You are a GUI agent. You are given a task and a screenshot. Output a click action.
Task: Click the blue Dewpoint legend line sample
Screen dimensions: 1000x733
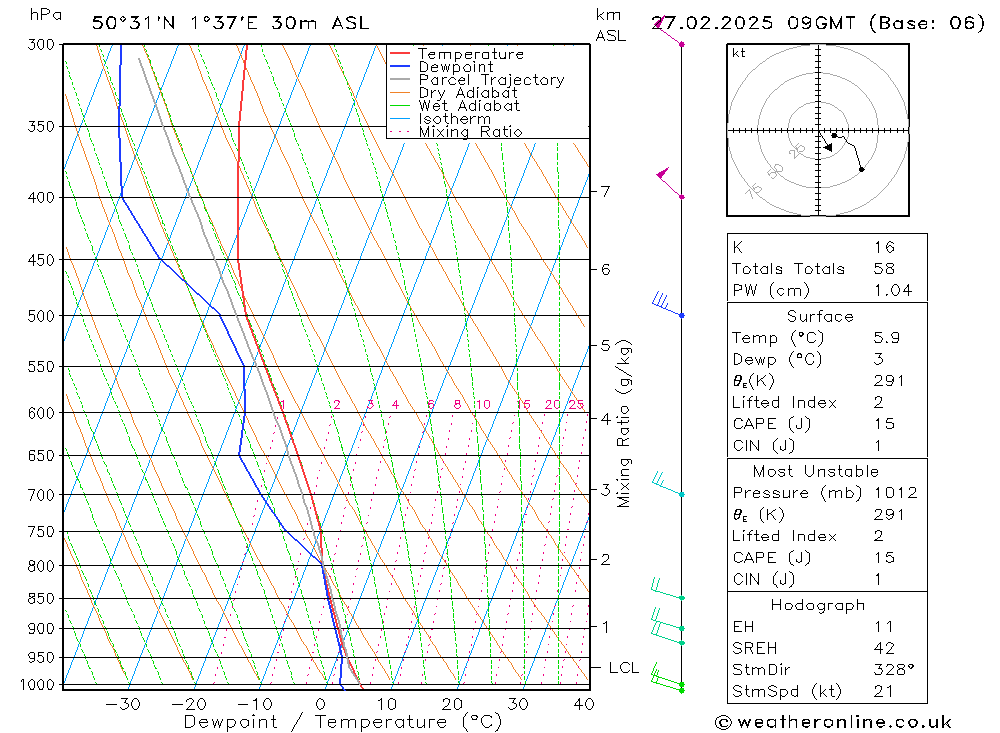coord(399,66)
